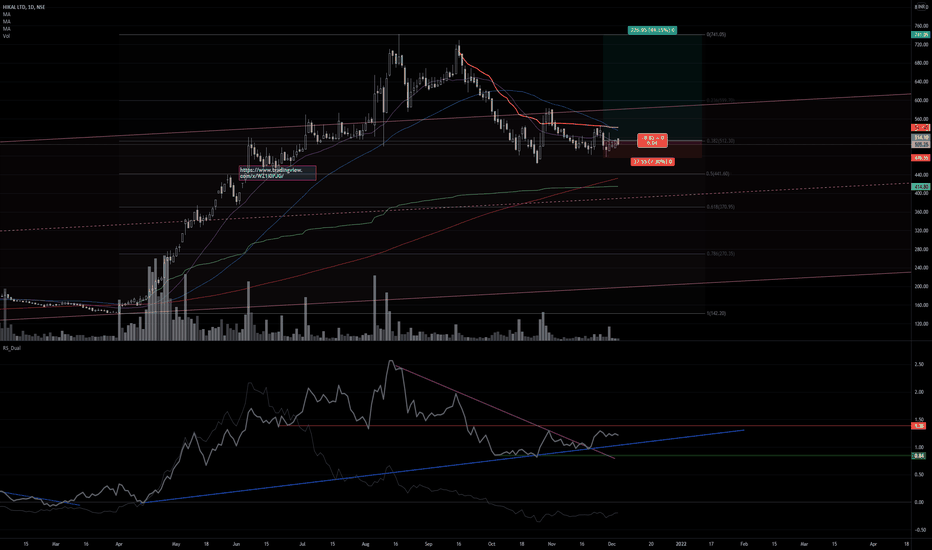Click the -0.50 label on the RS axis
The image size is (932, 550).
click(x=919, y=530)
